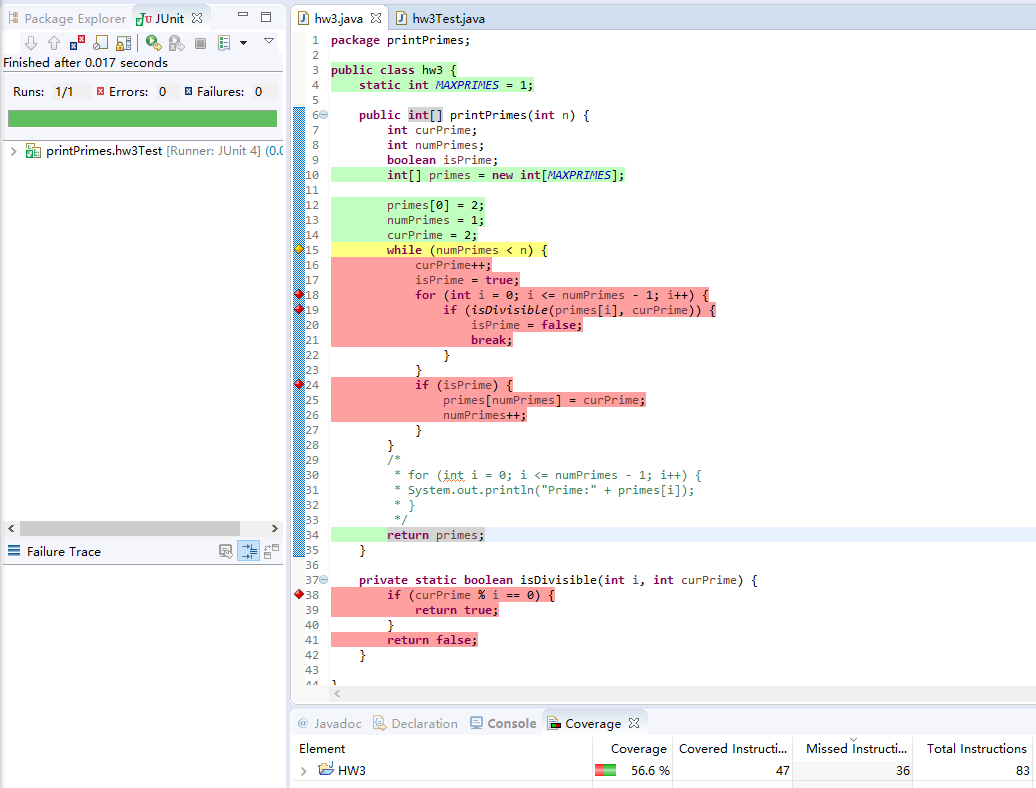Click Rerun Test icon in JUnit toolbar
The image size is (1036, 788).
(153, 43)
